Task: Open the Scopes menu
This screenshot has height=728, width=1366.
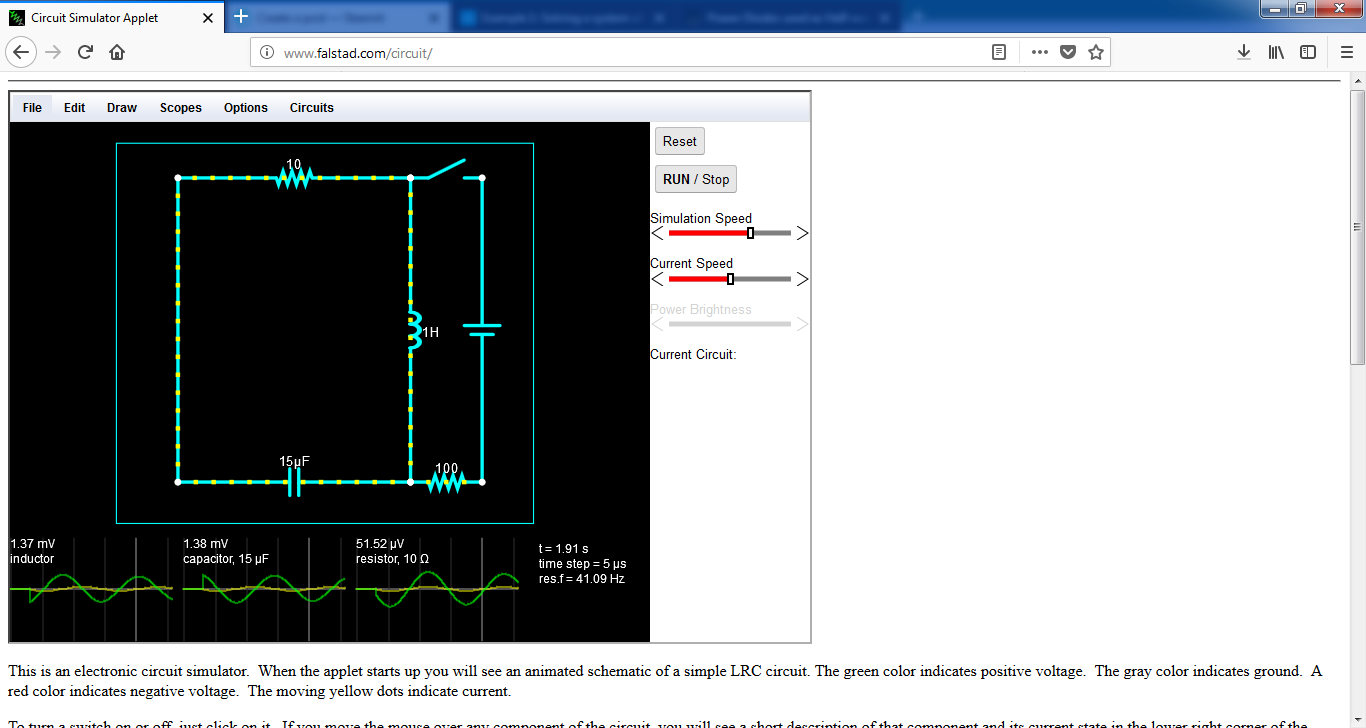Action: pos(181,108)
